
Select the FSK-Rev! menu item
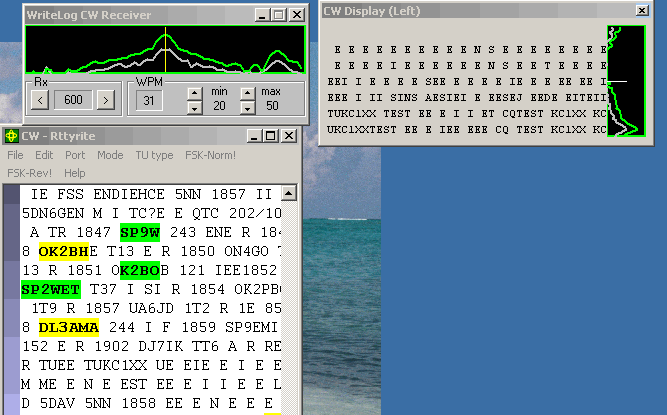pos(29,173)
